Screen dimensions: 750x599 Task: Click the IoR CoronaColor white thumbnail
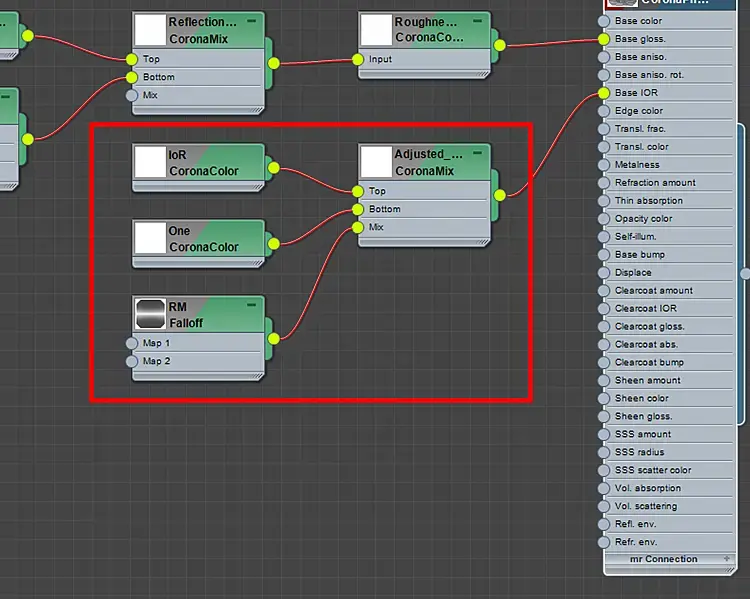tap(150, 162)
